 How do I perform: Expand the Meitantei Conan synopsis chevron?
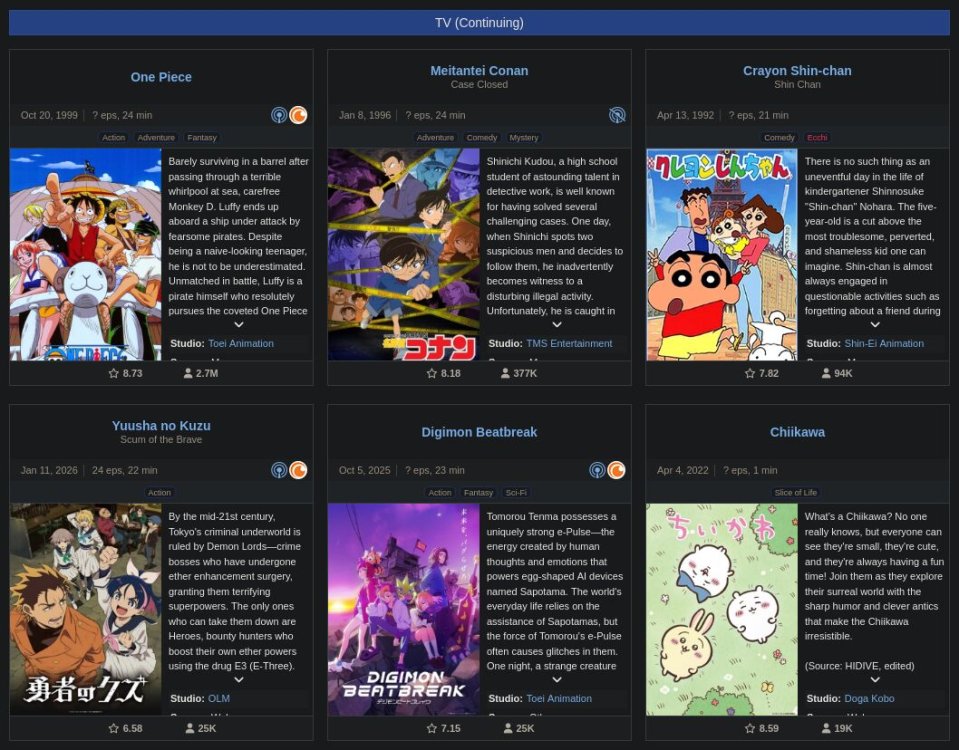coord(557,325)
